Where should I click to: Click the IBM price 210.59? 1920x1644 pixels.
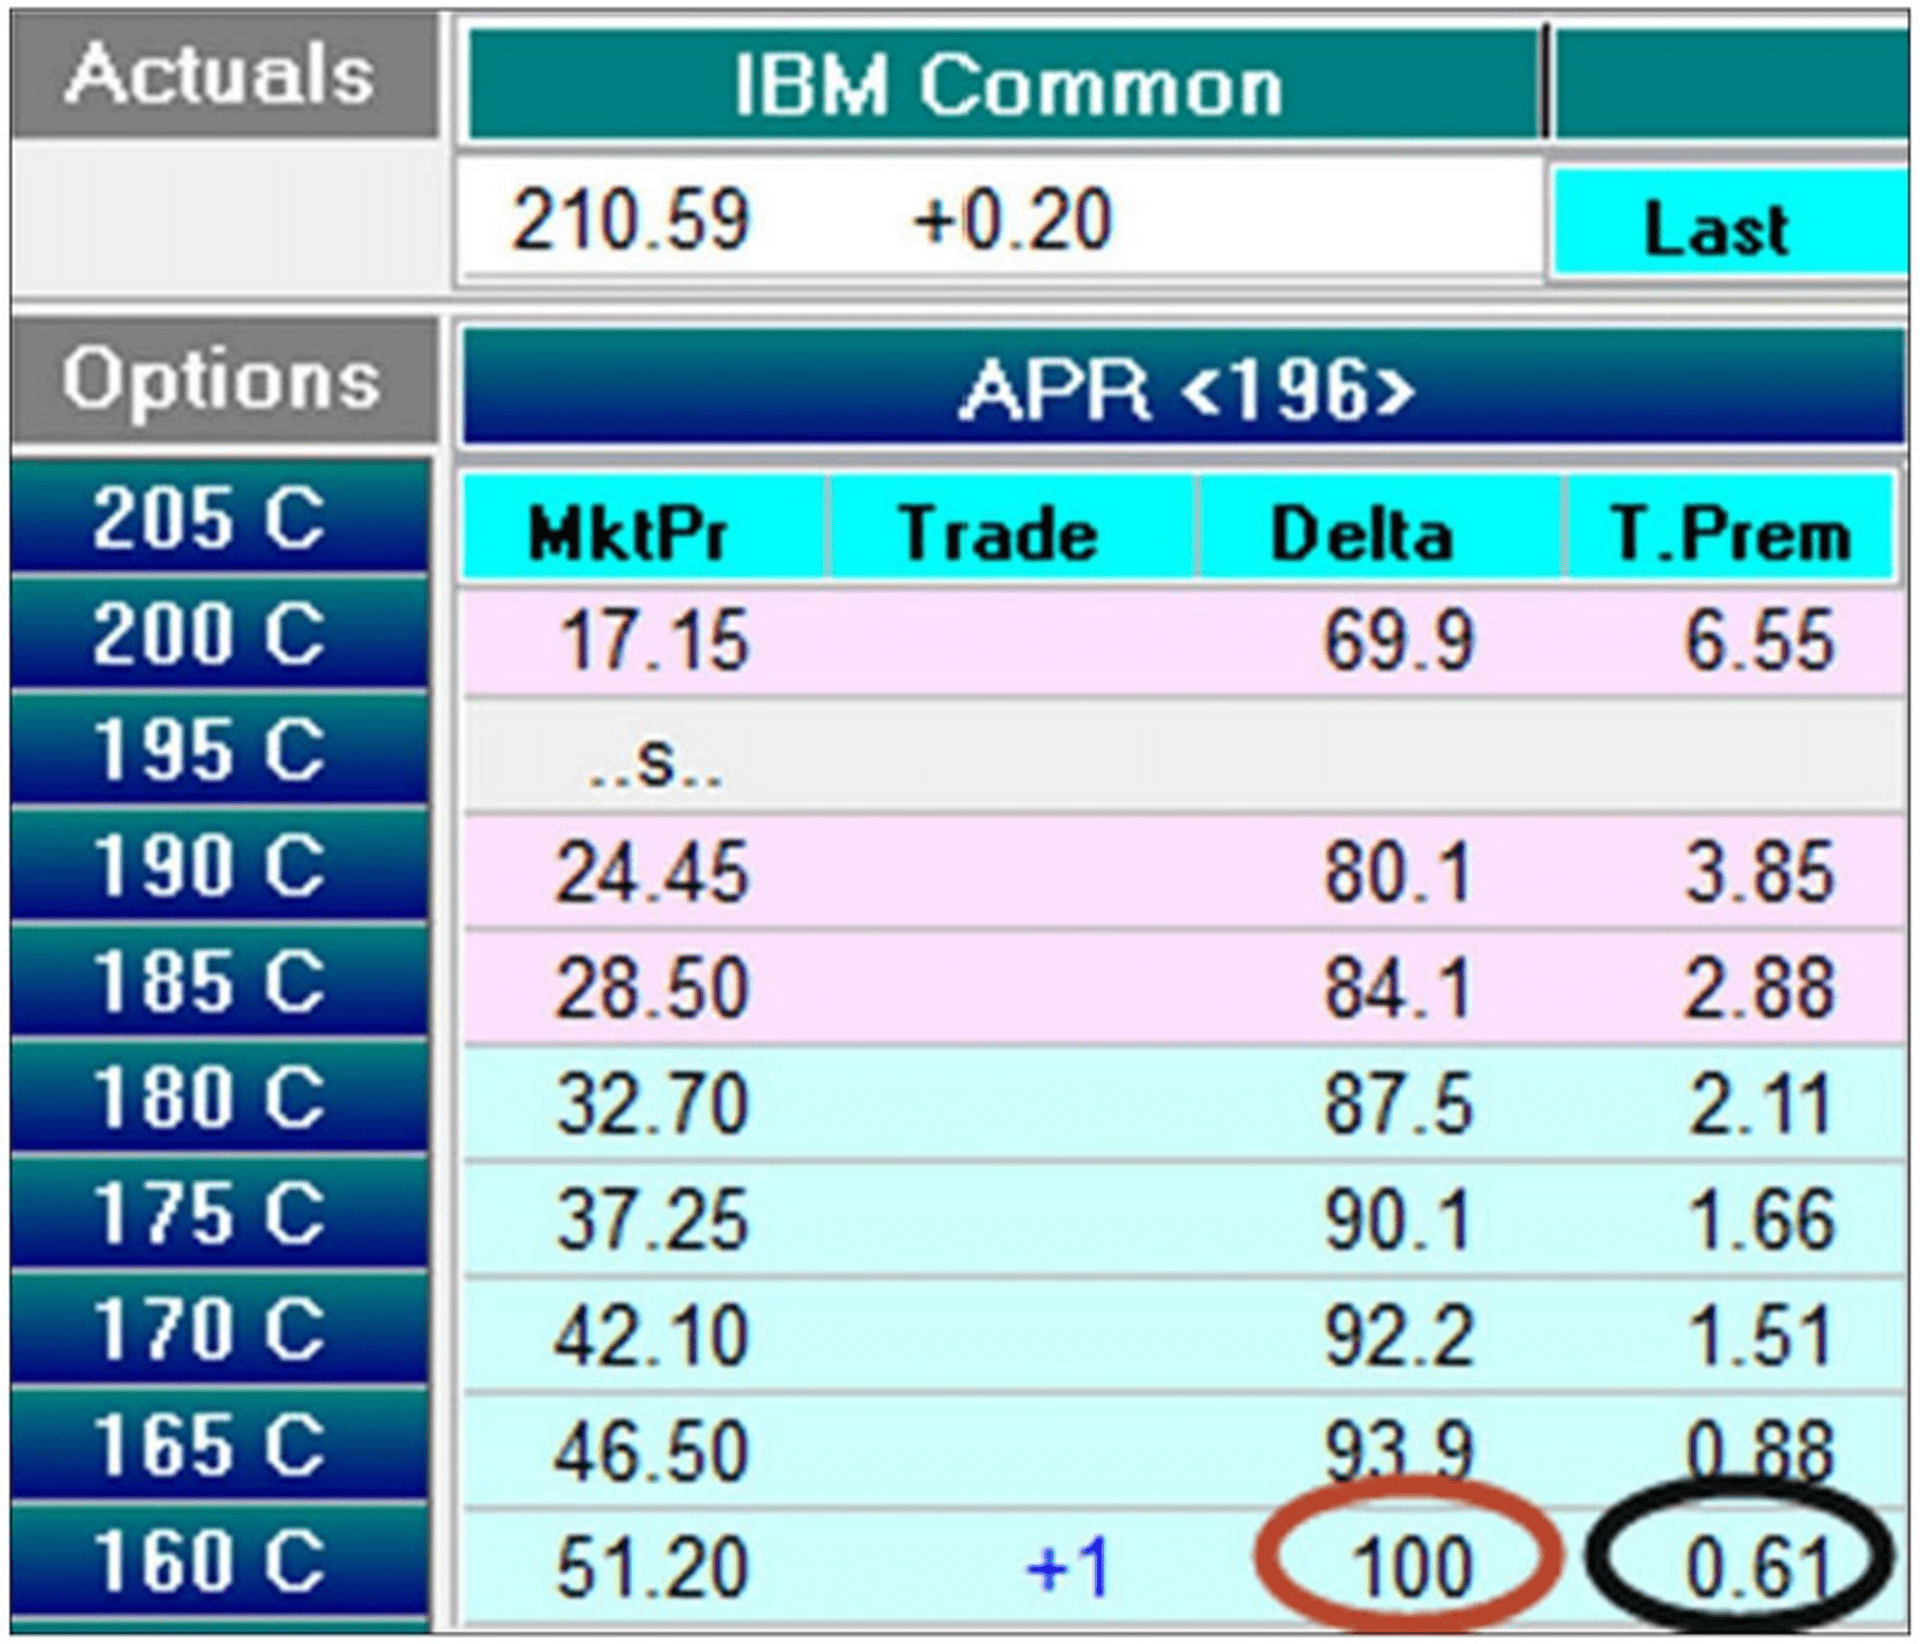tap(630, 220)
